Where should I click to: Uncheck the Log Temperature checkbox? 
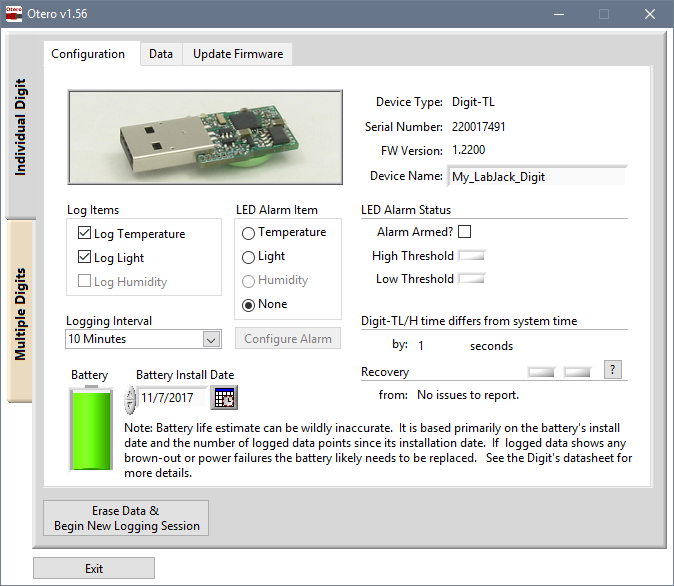84,234
